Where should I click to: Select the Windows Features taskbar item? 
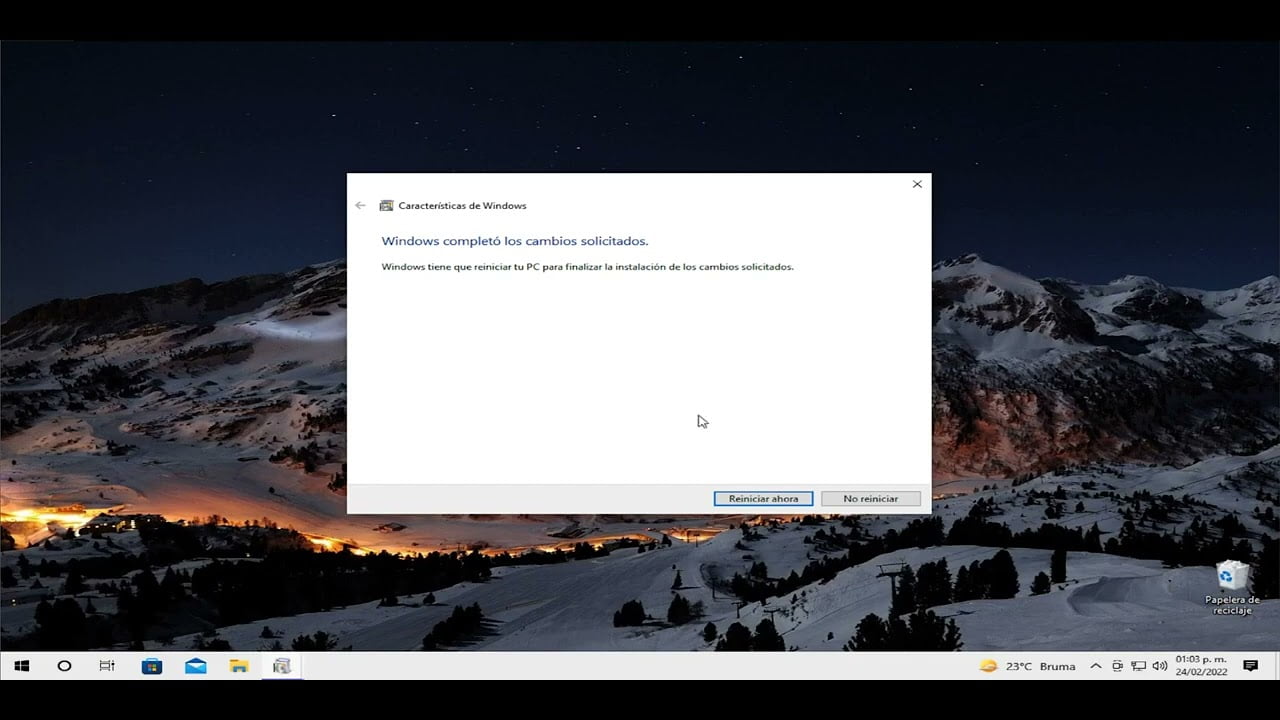click(x=282, y=666)
